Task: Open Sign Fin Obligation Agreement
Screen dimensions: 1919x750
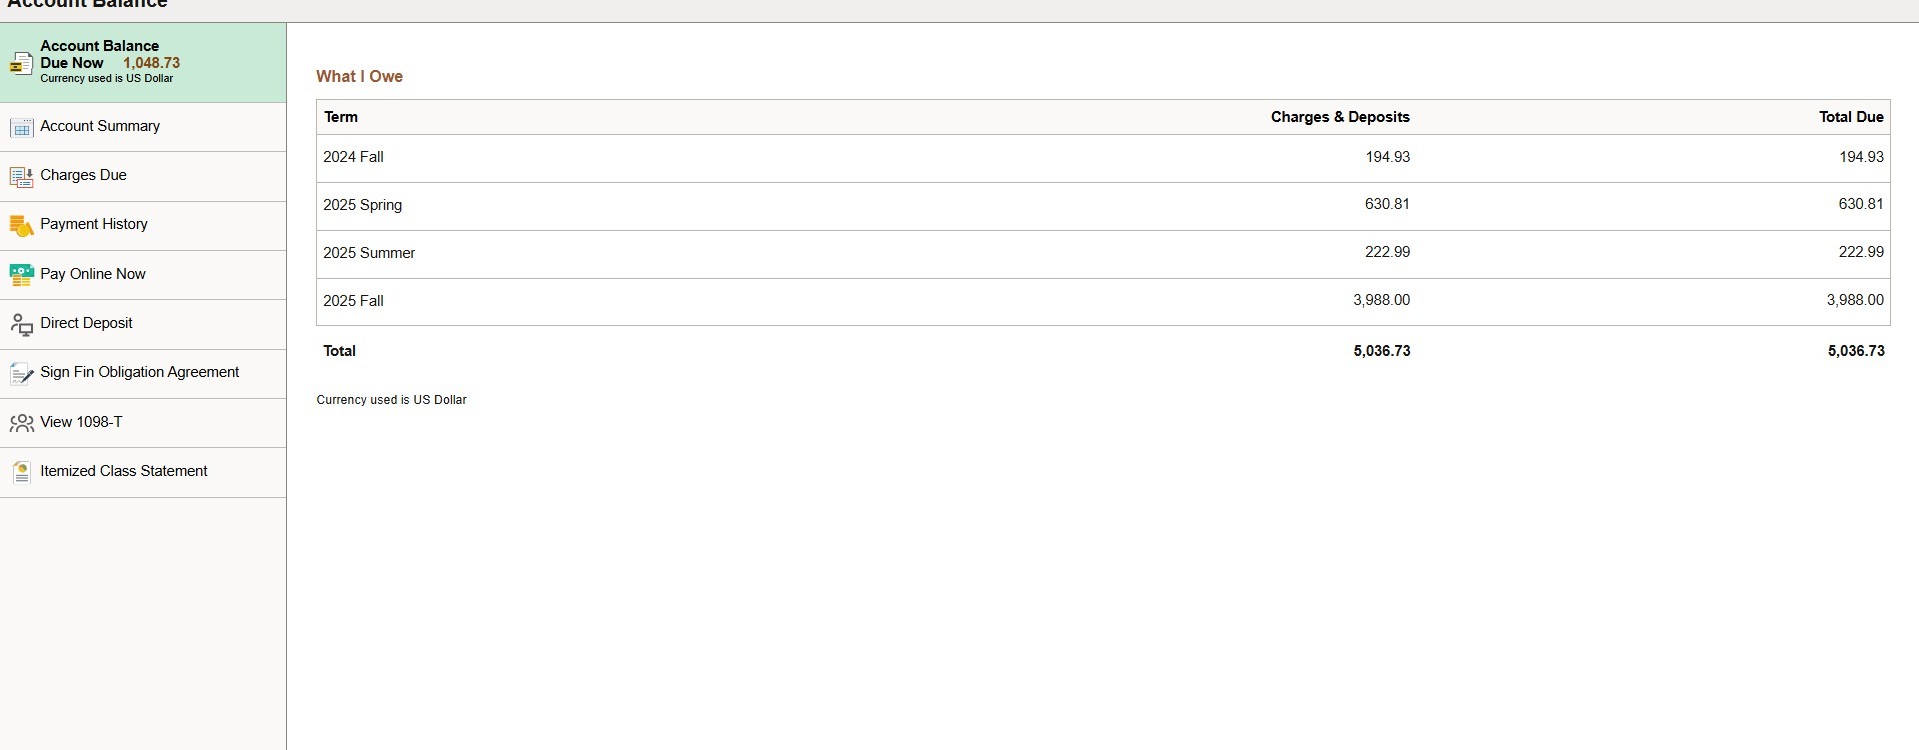Action: [143, 373]
